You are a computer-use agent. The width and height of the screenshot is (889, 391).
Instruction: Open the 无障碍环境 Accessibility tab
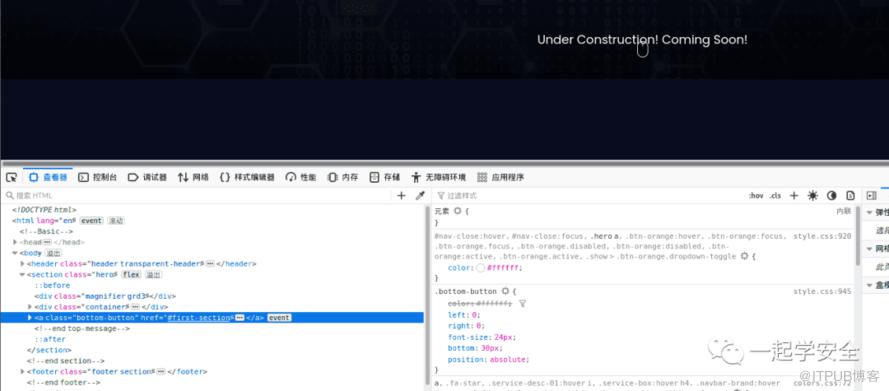pyautogui.click(x=439, y=177)
